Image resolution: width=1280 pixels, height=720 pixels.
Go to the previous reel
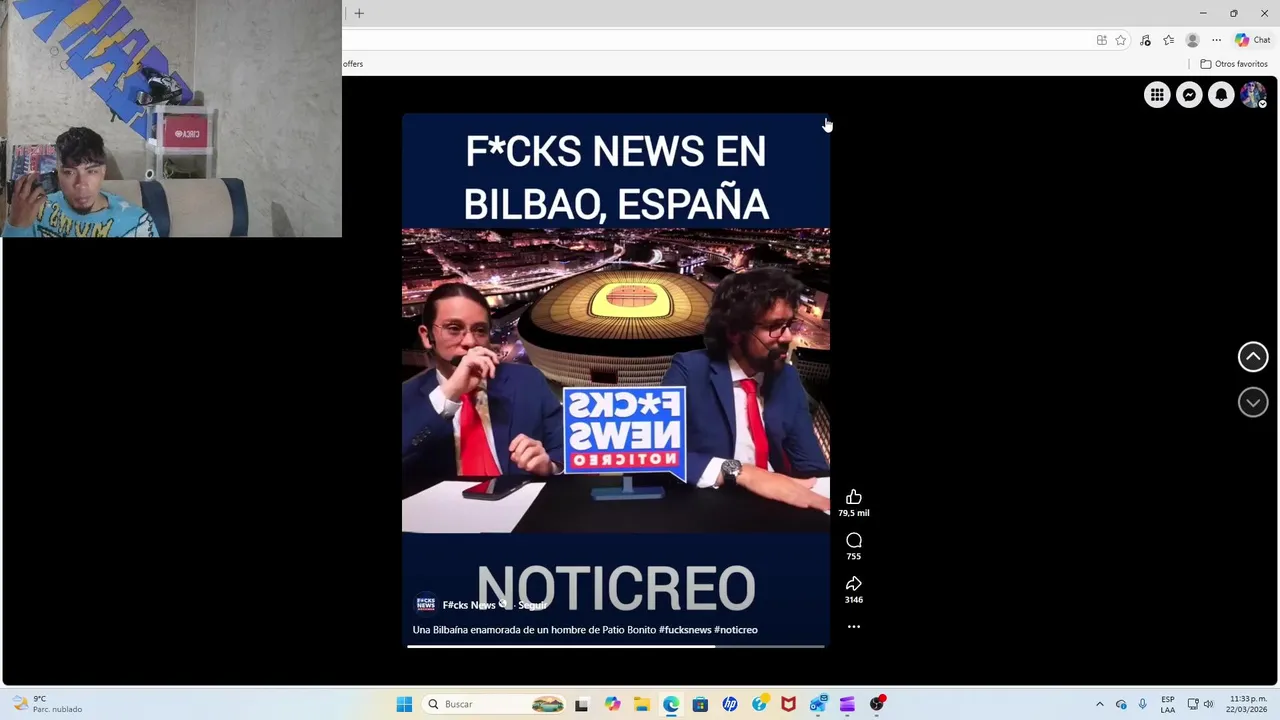pyautogui.click(x=1253, y=357)
